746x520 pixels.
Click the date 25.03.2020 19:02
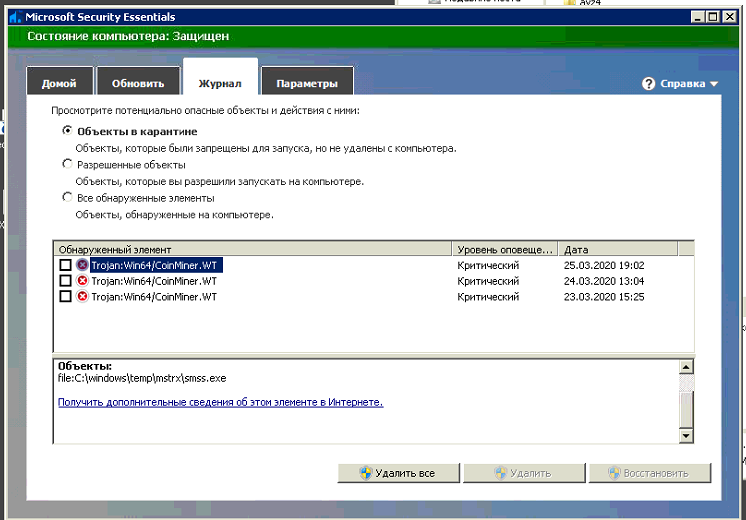tap(604, 265)
